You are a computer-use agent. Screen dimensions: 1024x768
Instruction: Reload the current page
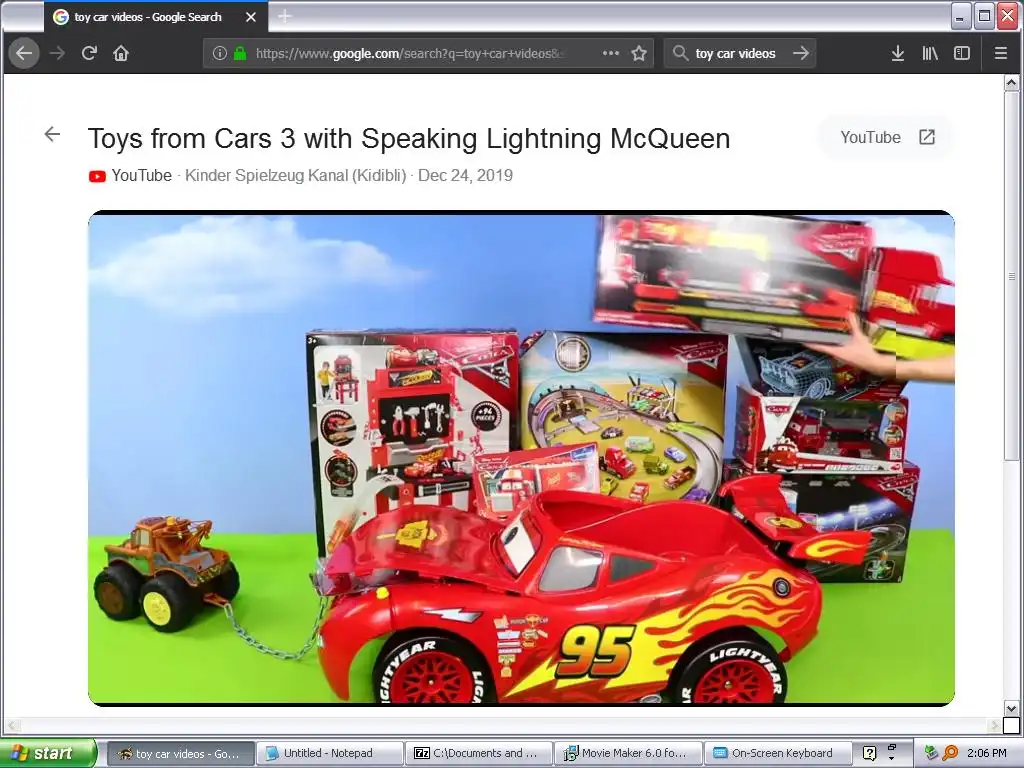click(x=89, y=53)
